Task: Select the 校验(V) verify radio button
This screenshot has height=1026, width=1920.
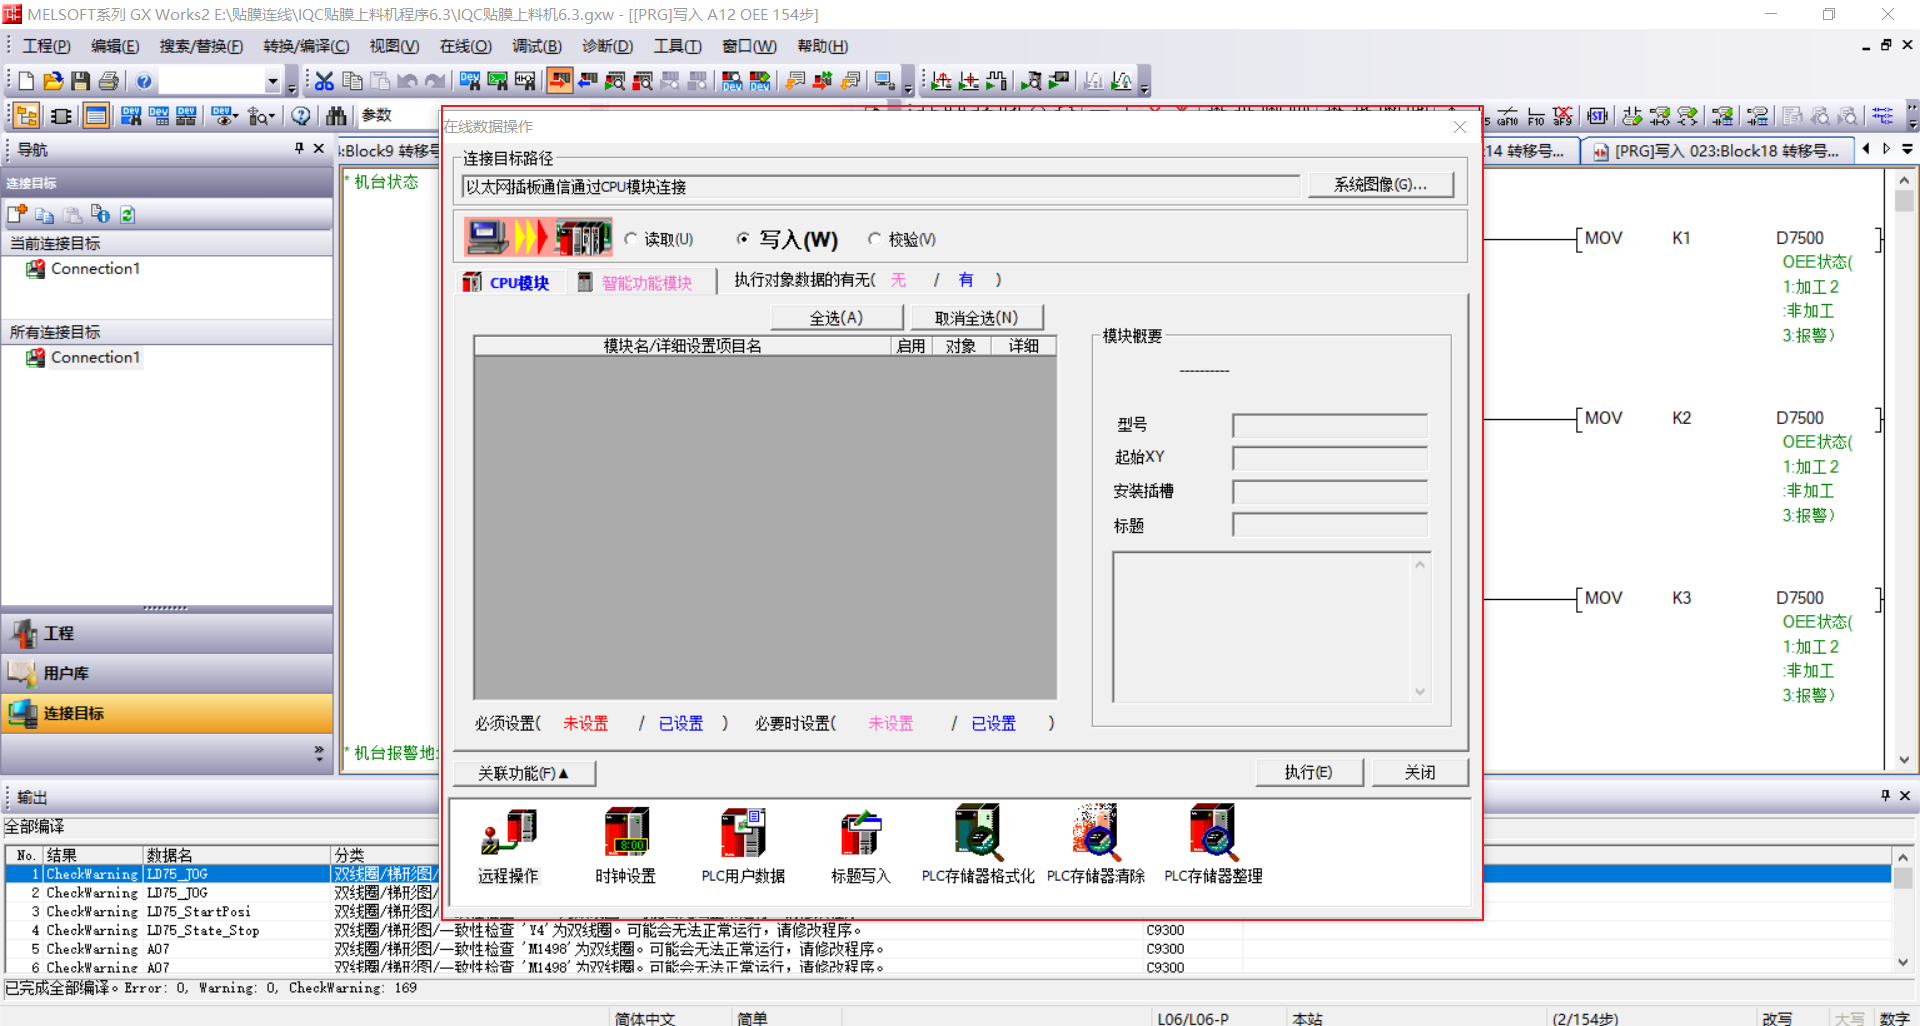Action: coord(875,239)
